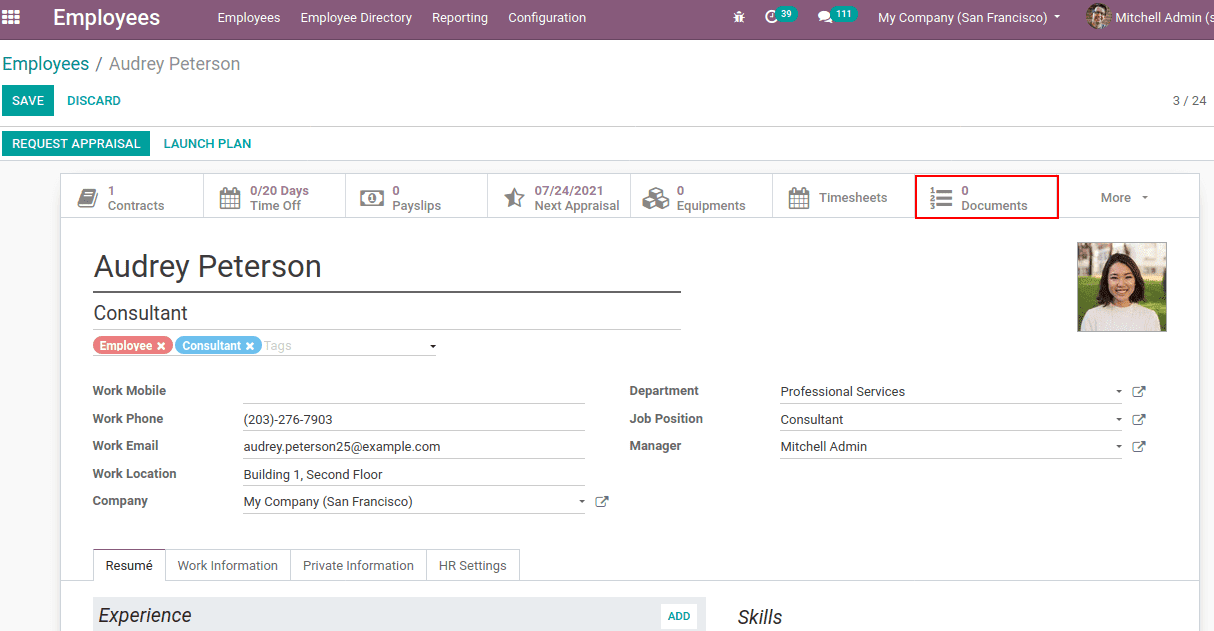Open the apps grid menu icon
The height and width of the screenshot is (631, 1214).
[x=11, y=17]
